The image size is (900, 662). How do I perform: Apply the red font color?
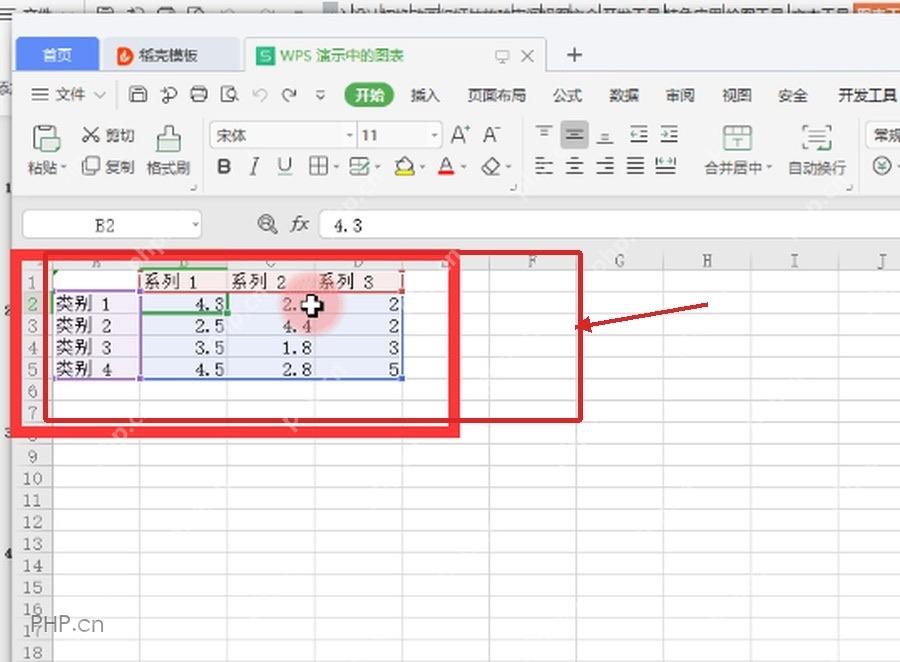click(446, 167)
